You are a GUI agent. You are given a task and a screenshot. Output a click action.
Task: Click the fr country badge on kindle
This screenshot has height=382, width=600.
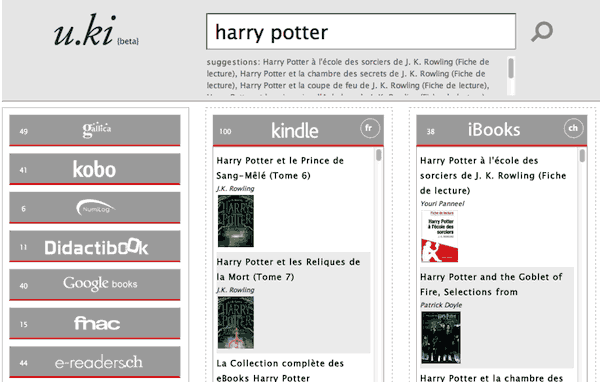pyautogui.click(x=370, y=128)
